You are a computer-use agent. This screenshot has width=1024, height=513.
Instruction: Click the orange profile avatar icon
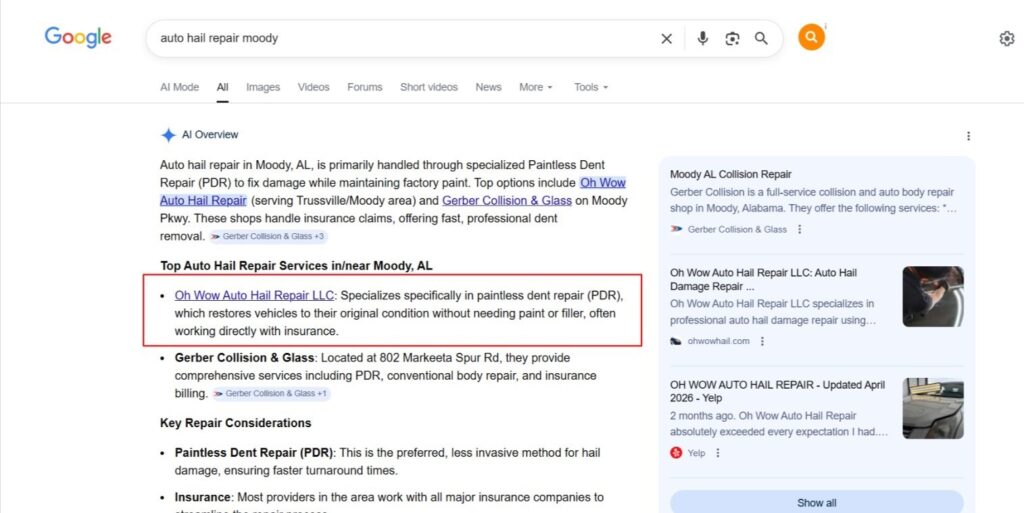811,38
